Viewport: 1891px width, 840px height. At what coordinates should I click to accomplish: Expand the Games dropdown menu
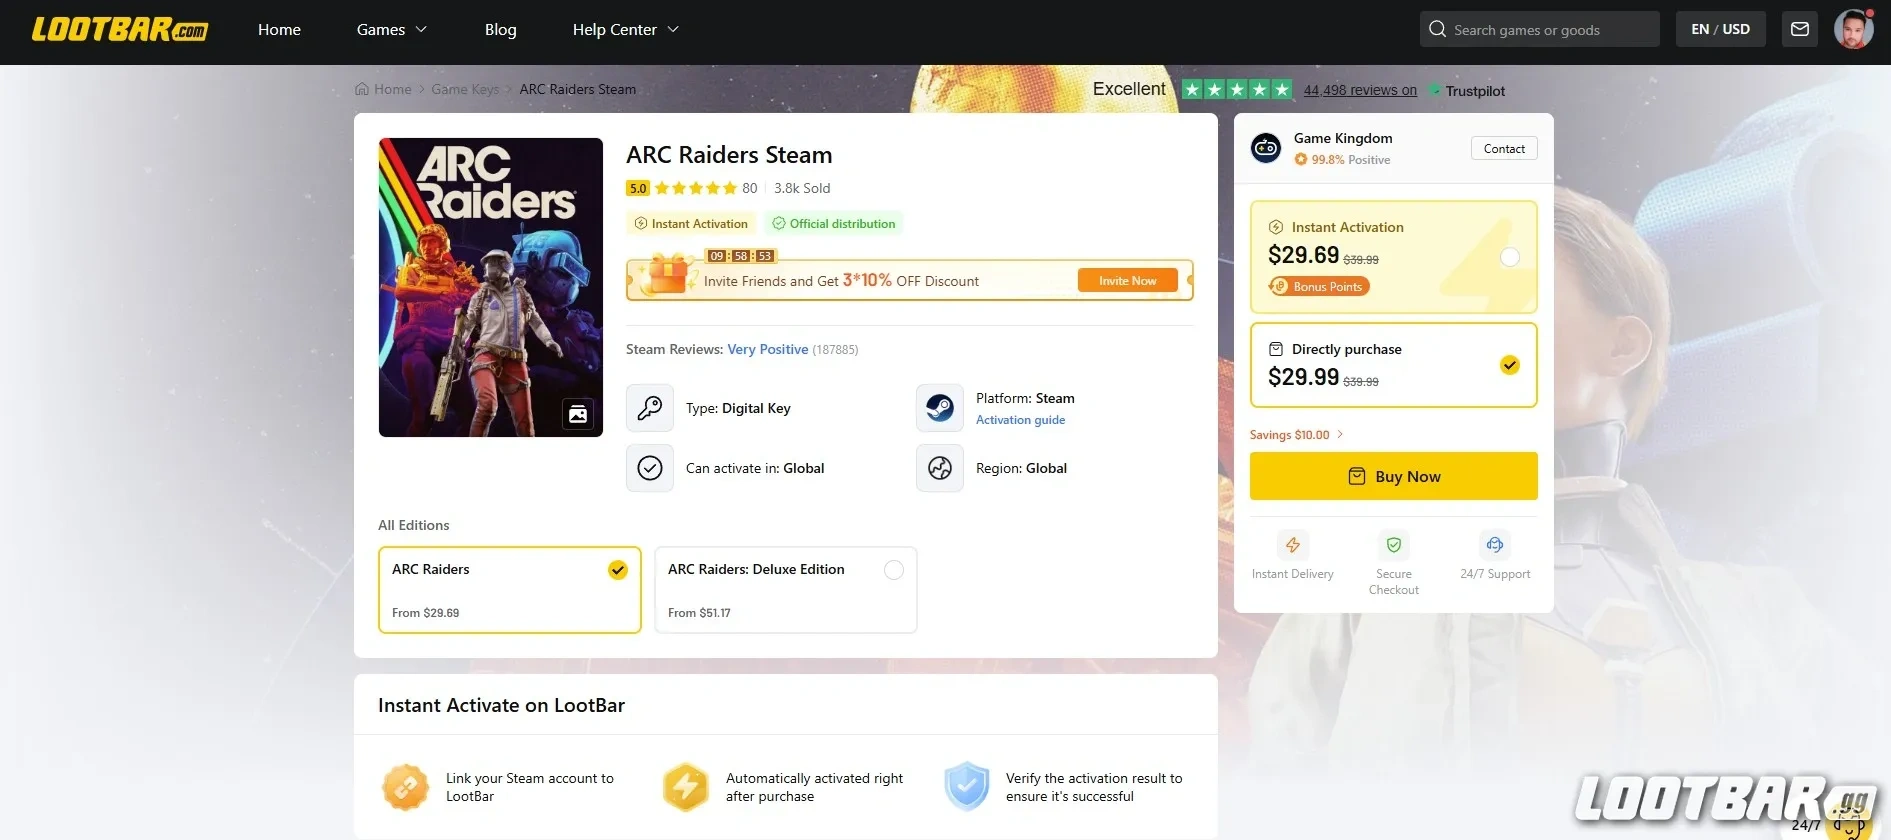pos(392,29)
